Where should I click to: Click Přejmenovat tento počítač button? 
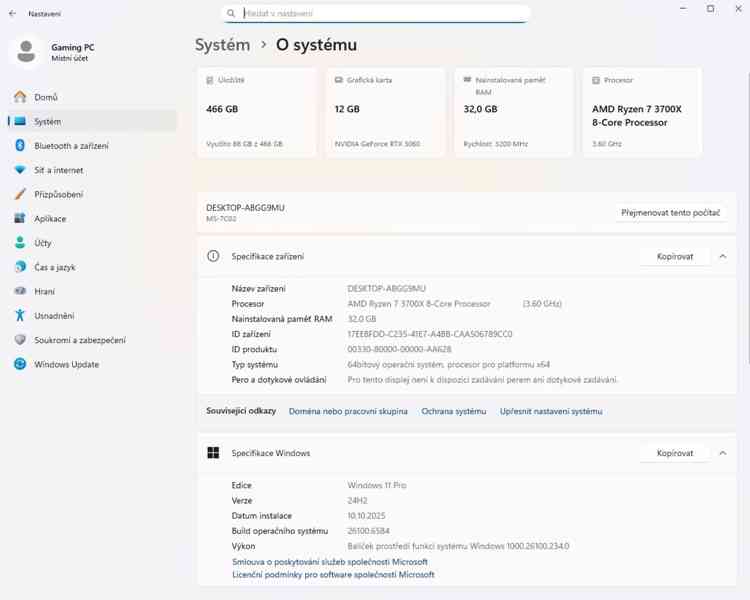point(671,213)
